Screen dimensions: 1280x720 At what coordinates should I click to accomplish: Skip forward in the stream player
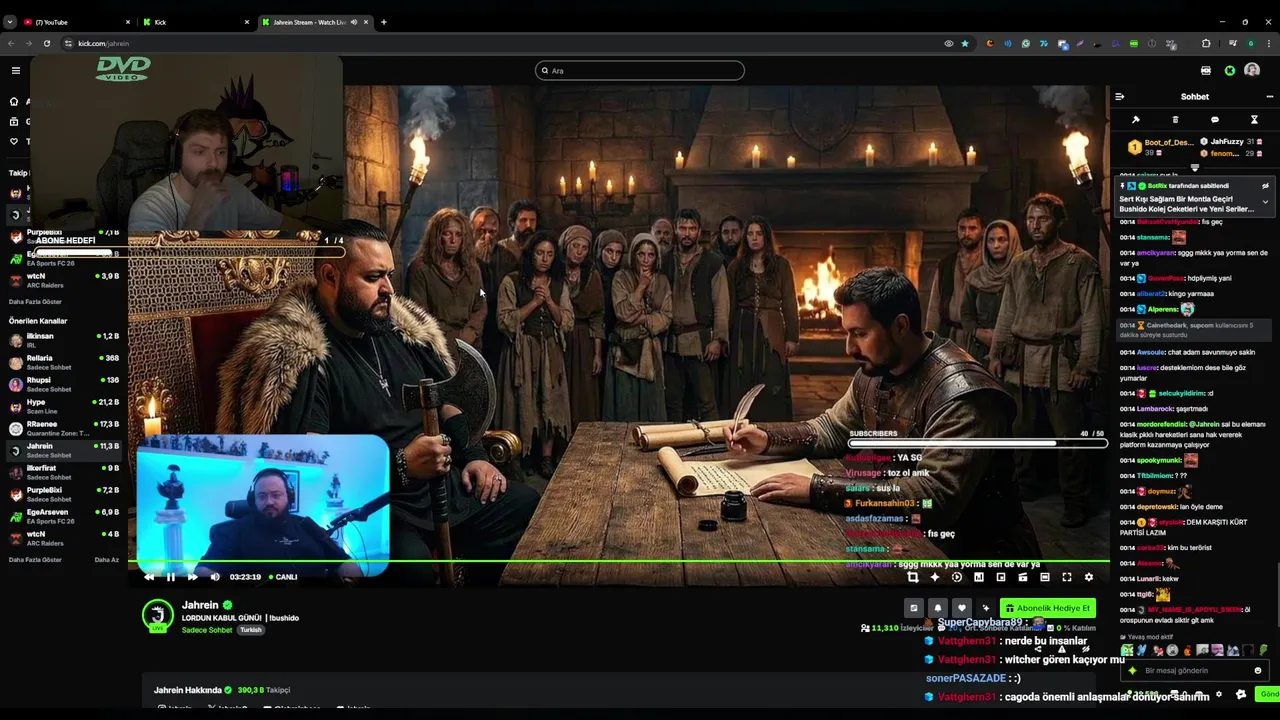(x=193, y=577)
